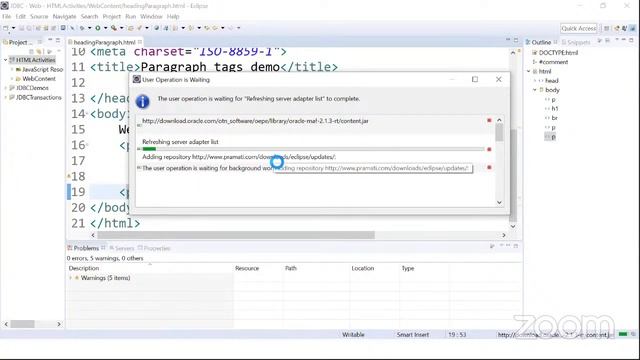
Task: Switch to the Project Explorer tab
Action: 18,42
